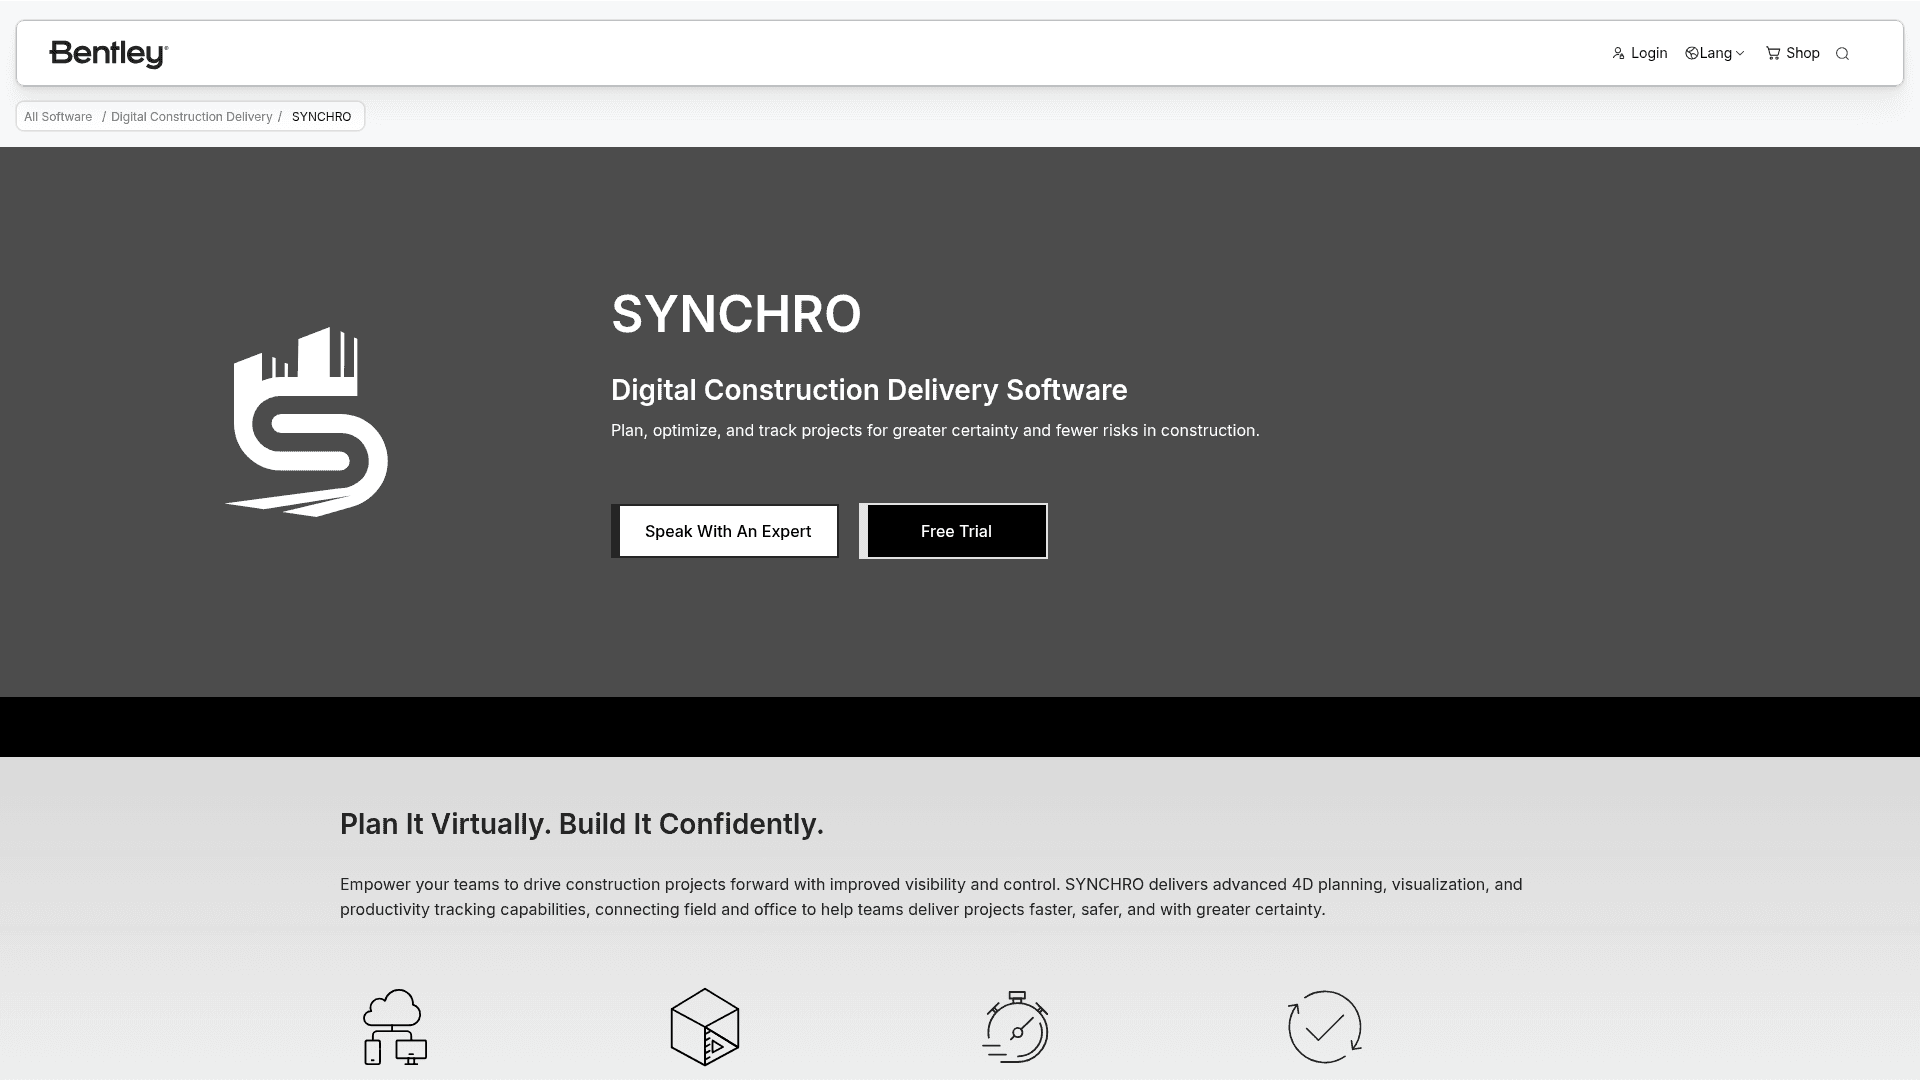The width and height of the screenshot is (1920, 1080).
Task: Open the Lang language dropdown
Action: [1714, 54]
